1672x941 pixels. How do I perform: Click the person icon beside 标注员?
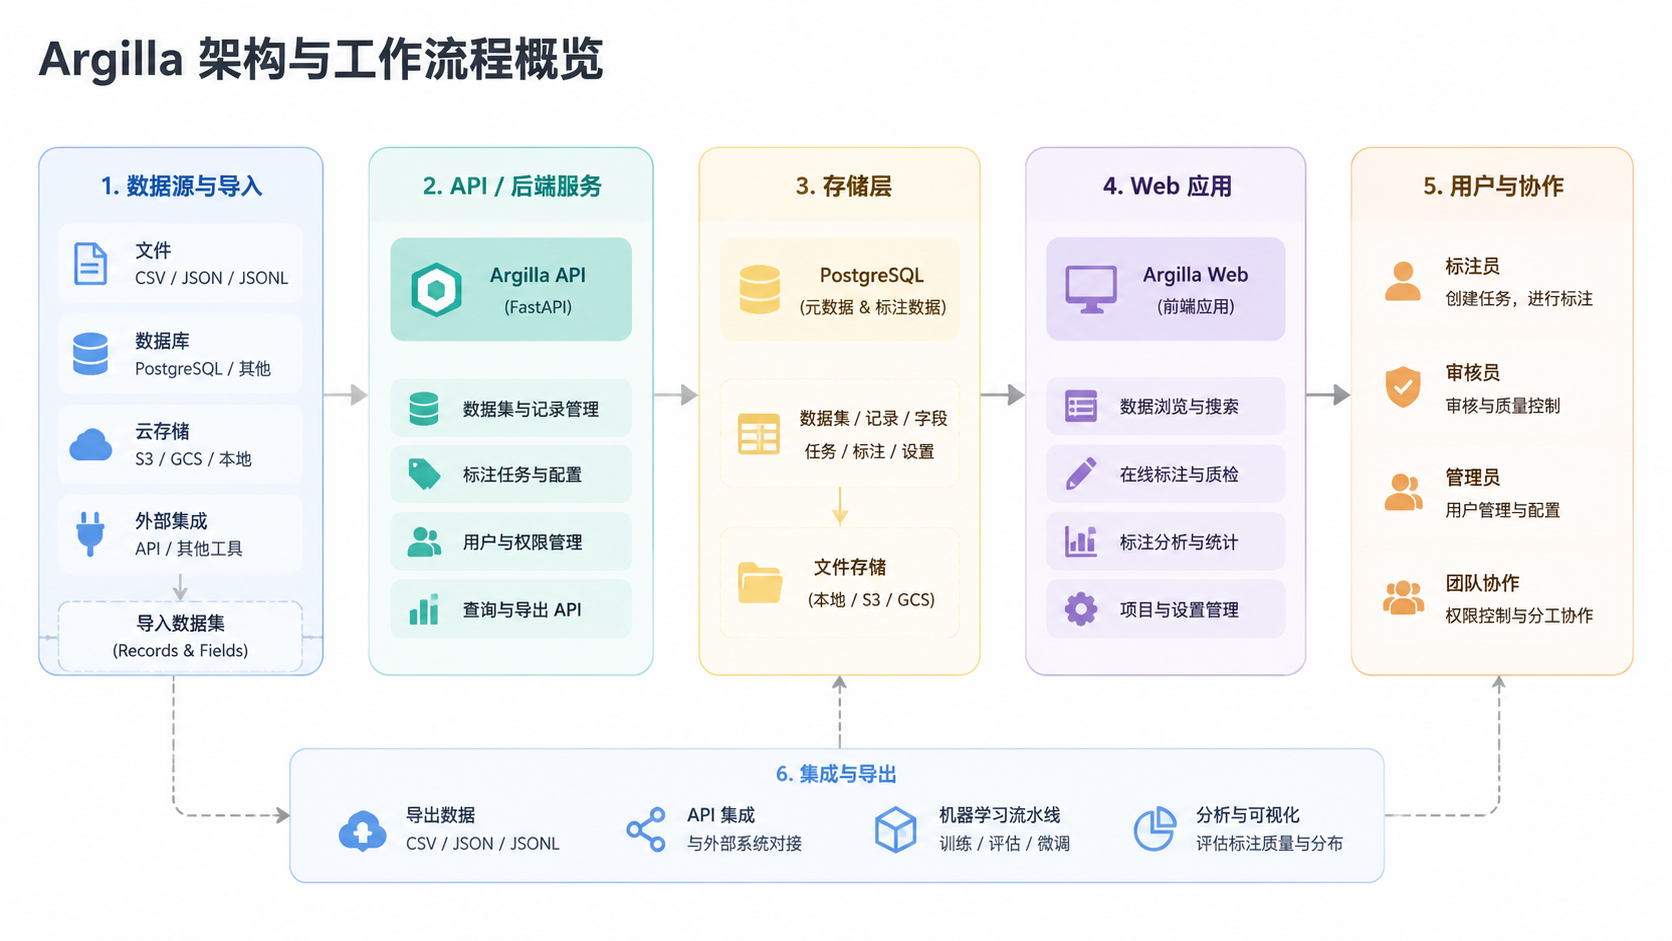pyautogui.click(x=1403, y=282)
